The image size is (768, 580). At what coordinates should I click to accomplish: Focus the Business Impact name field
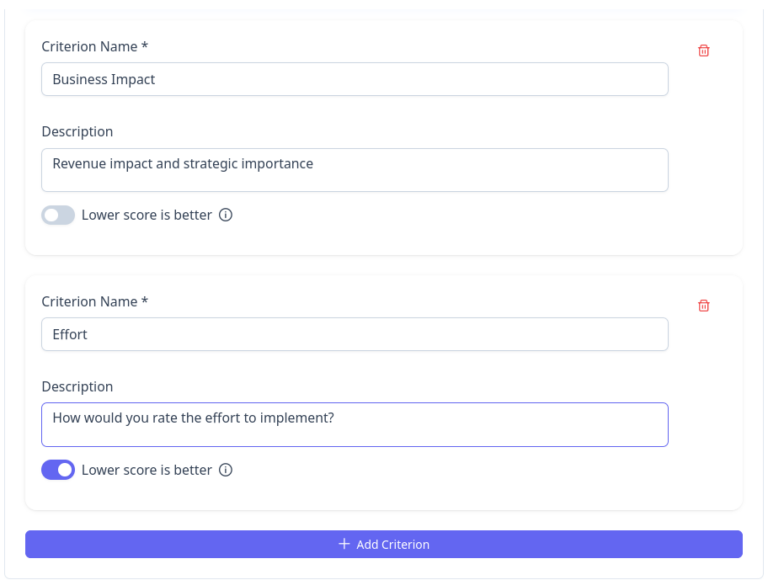(x=354, y=80)
